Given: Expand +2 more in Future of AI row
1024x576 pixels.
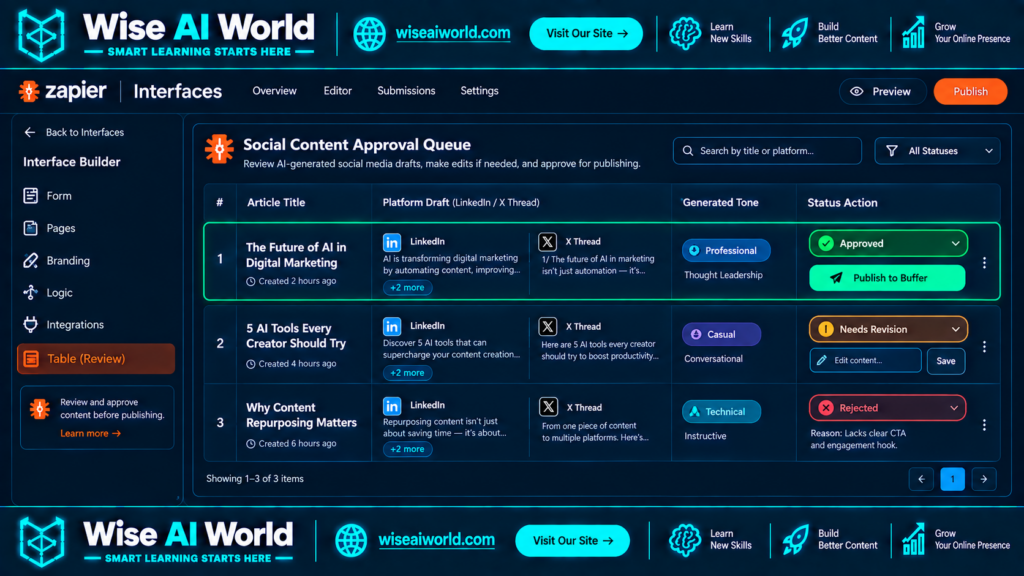Looking at the screenshot, I should pos(407,287).
